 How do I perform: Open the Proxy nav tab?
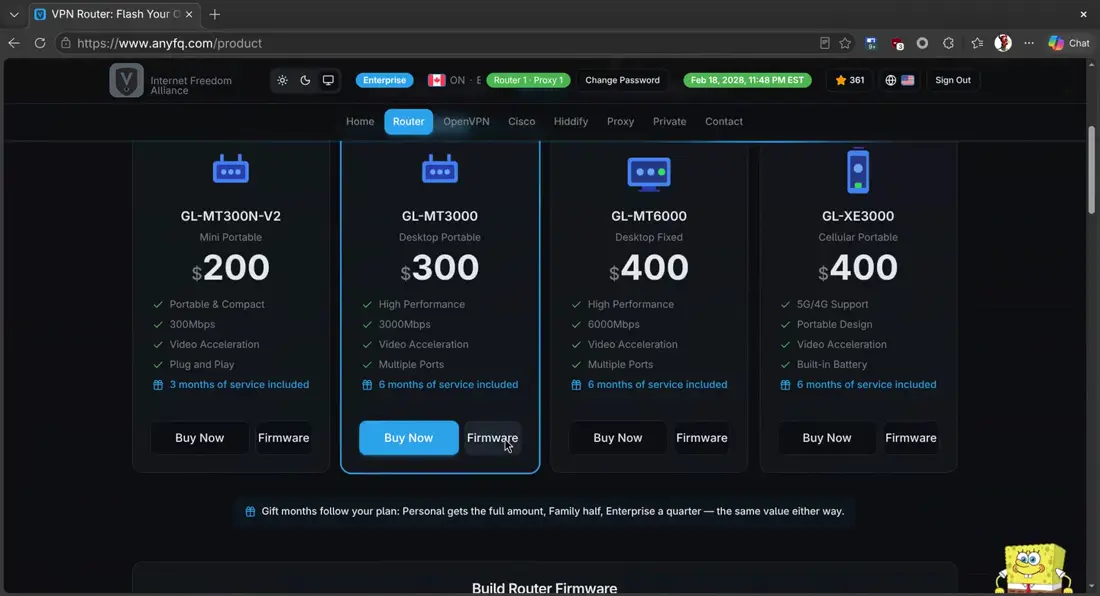coord(620,121)
